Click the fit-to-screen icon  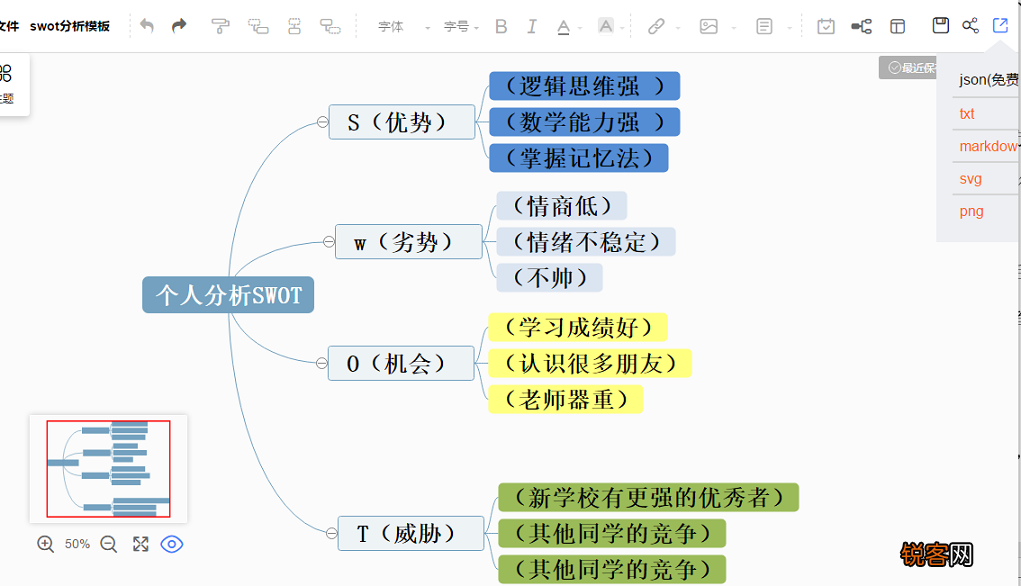141,544
